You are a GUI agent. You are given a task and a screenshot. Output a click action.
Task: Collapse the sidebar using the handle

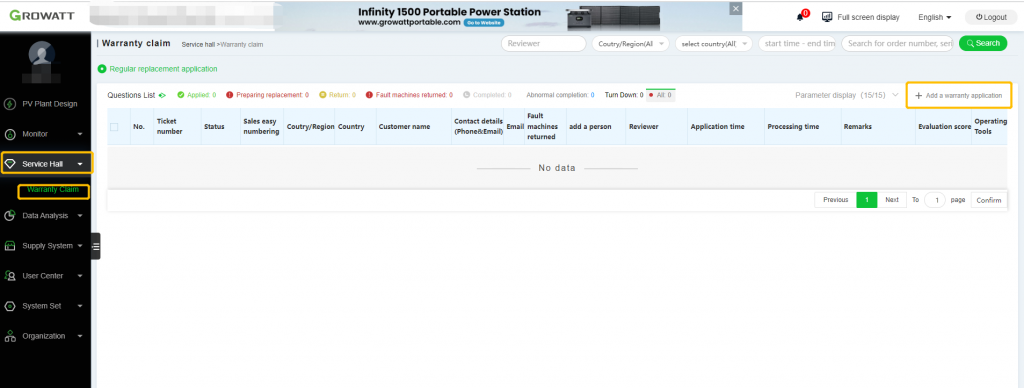pyautogui.click(x=95, y=246)
